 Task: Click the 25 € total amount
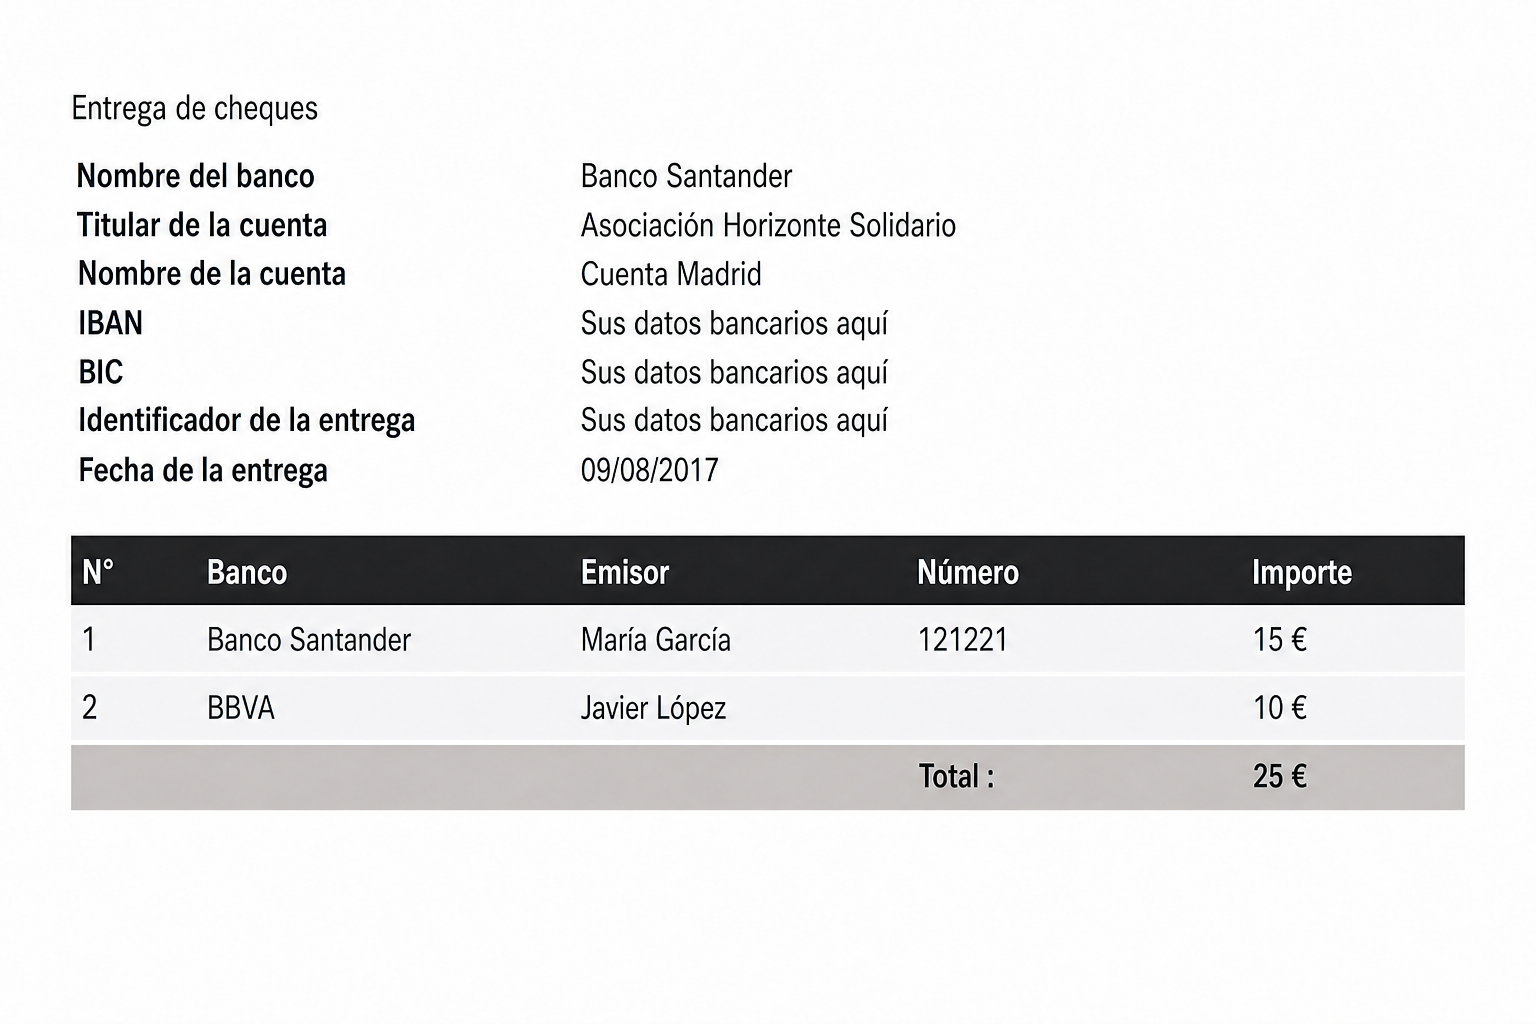[x=1280, y=776]
